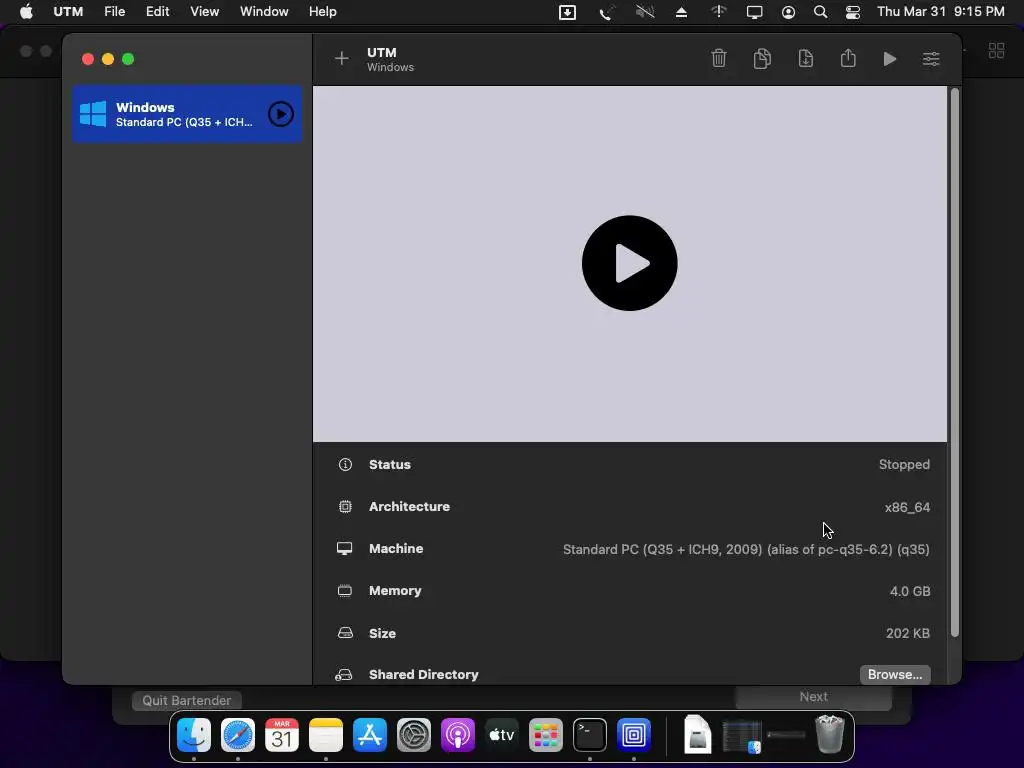
Task: Click the Size drive icon
Action: pos(345,633)
